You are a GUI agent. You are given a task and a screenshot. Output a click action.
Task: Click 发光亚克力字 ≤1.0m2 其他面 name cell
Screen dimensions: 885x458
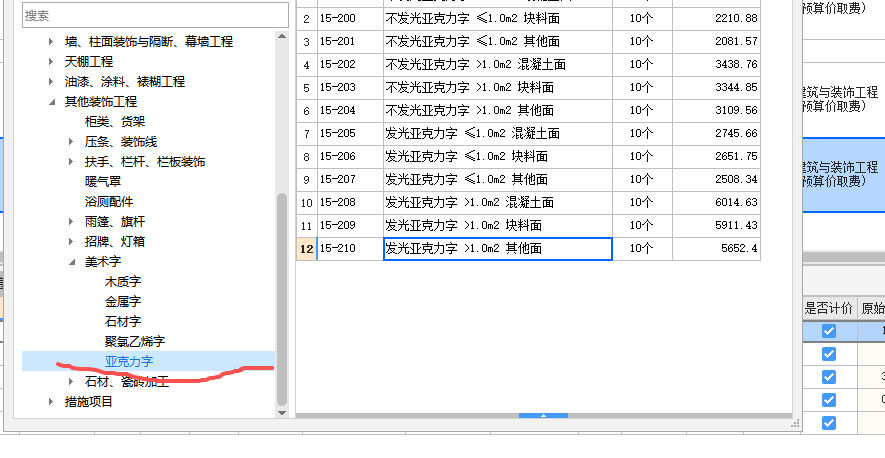click(498, 180)
